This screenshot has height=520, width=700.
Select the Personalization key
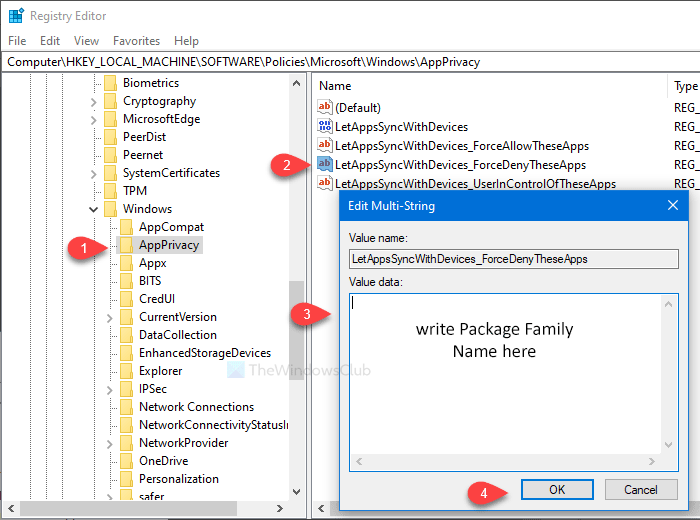click(x=179, y=478)
